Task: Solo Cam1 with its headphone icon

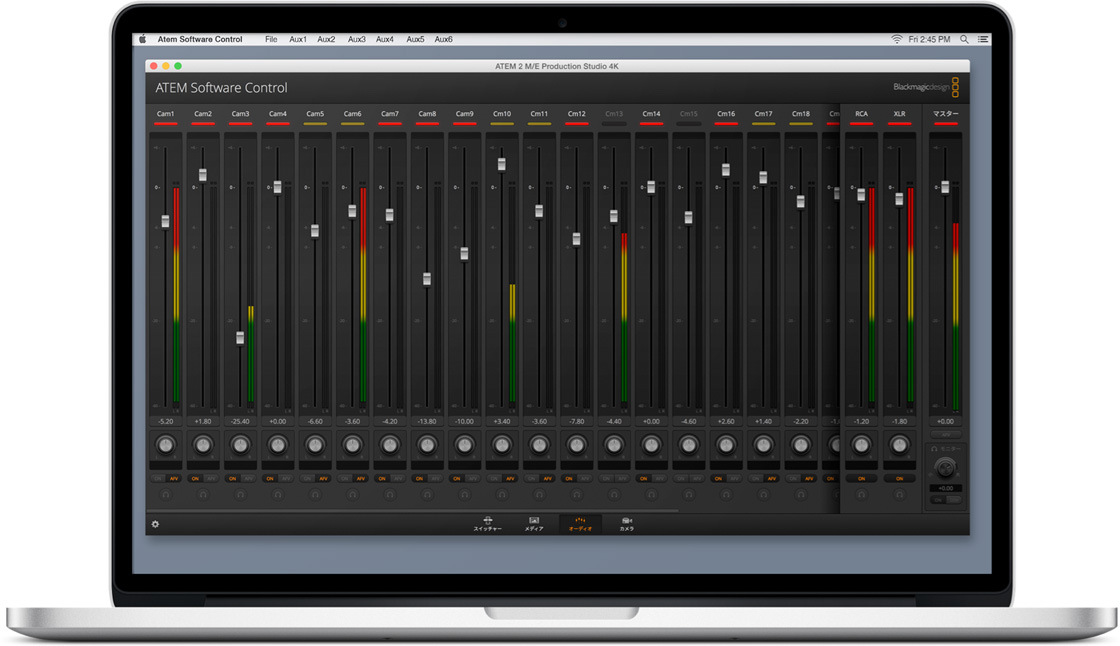Action: click(x=166, y=494)
